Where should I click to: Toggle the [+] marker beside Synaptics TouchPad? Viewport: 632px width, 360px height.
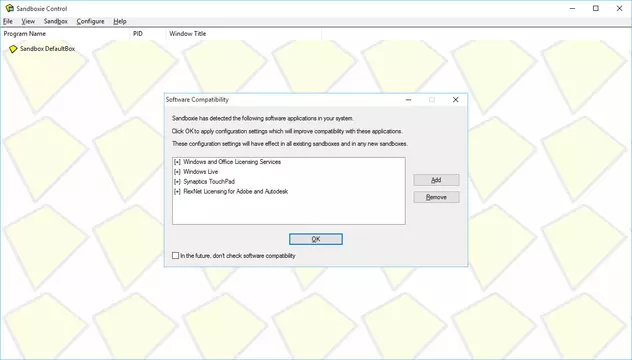[x=177, y=182]
